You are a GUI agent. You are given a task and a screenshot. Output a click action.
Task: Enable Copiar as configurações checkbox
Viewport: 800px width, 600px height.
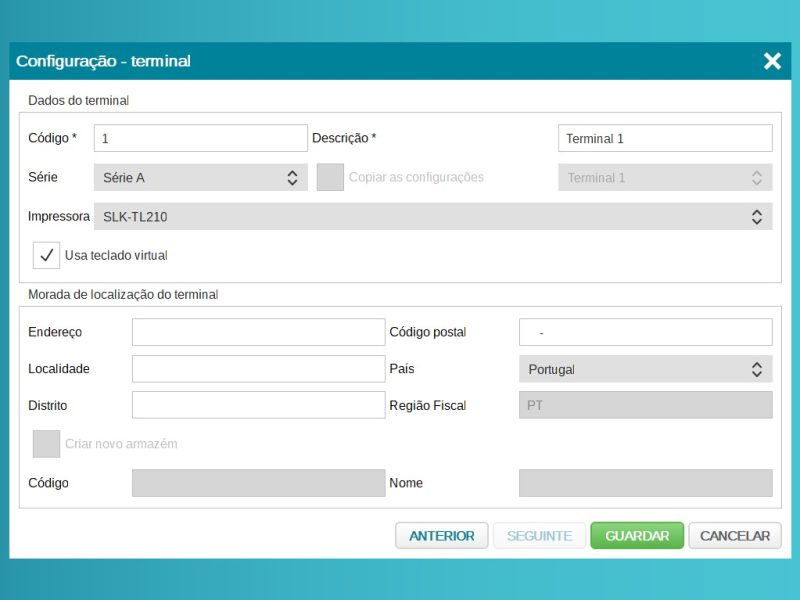[x=330, y=177]
